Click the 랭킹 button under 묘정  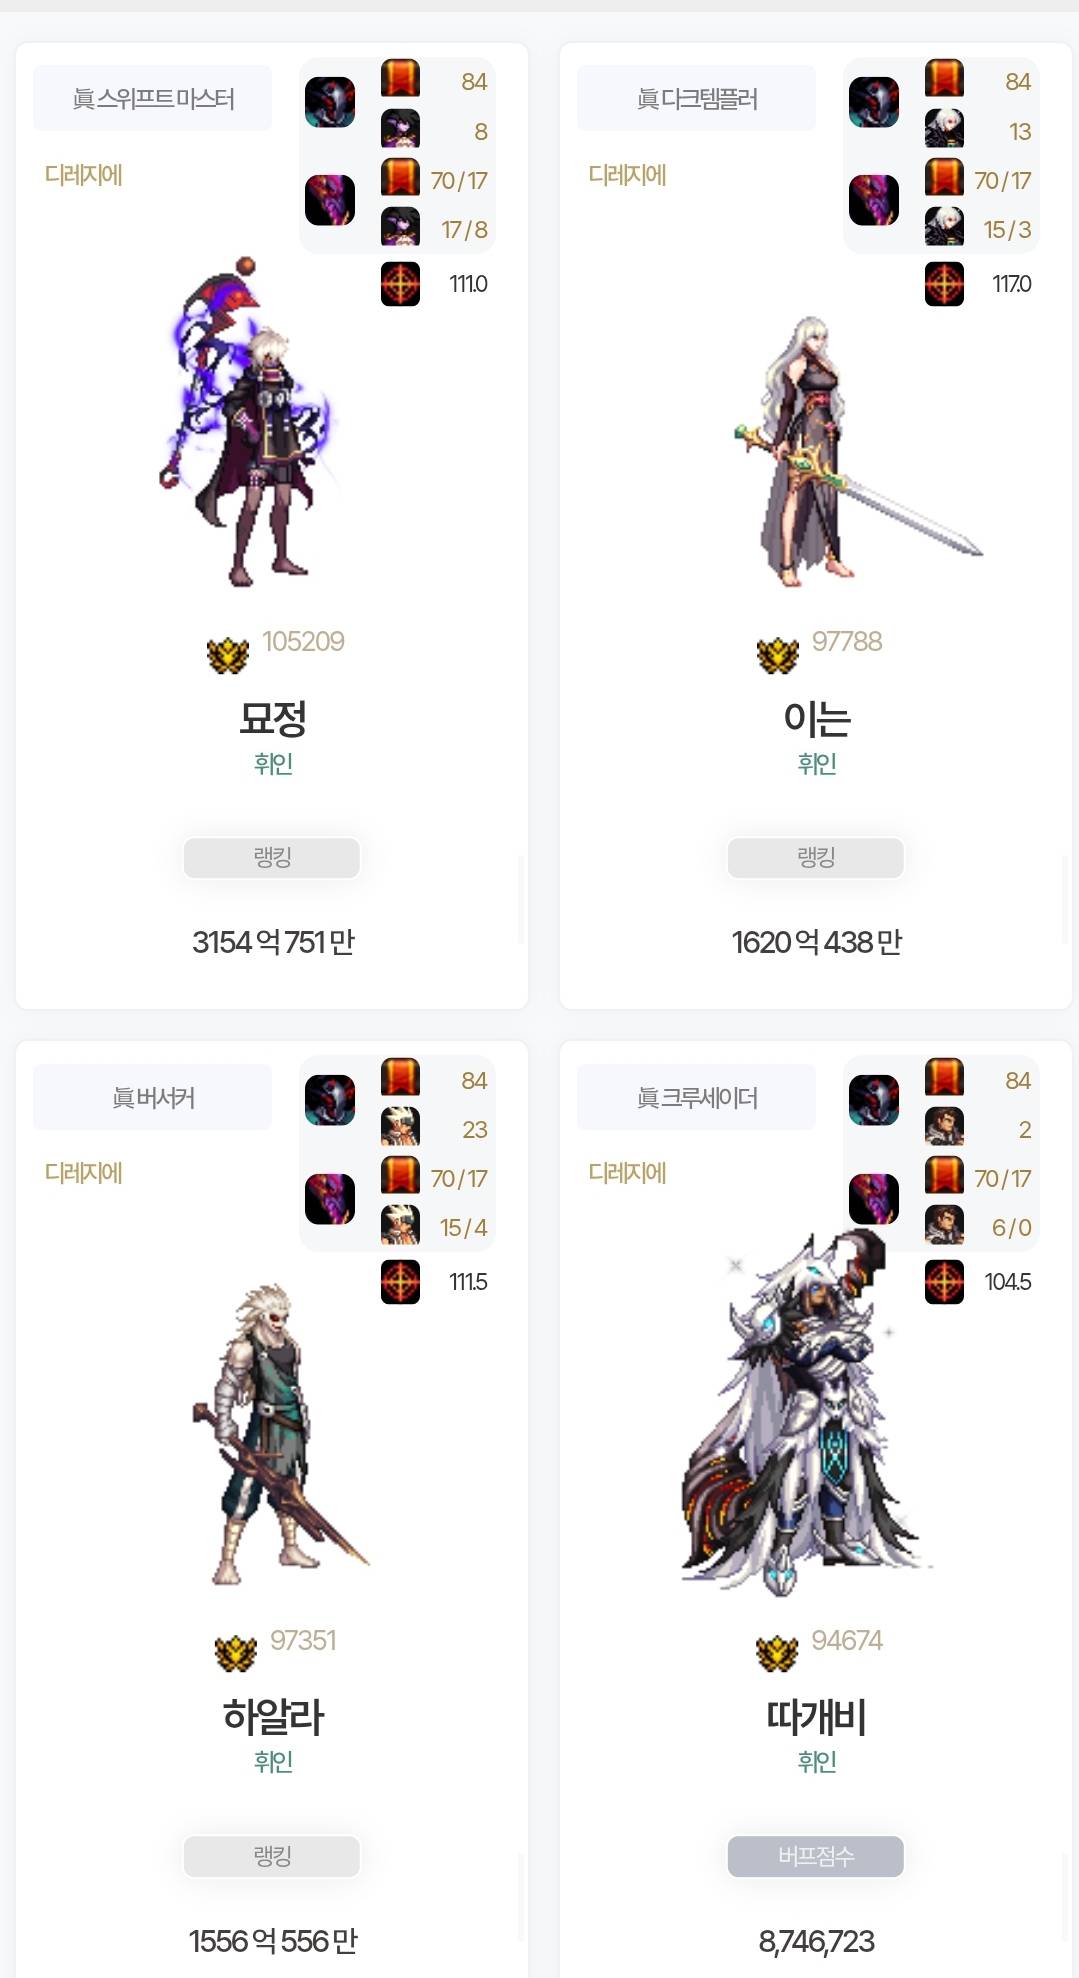(x=272, y=858)
